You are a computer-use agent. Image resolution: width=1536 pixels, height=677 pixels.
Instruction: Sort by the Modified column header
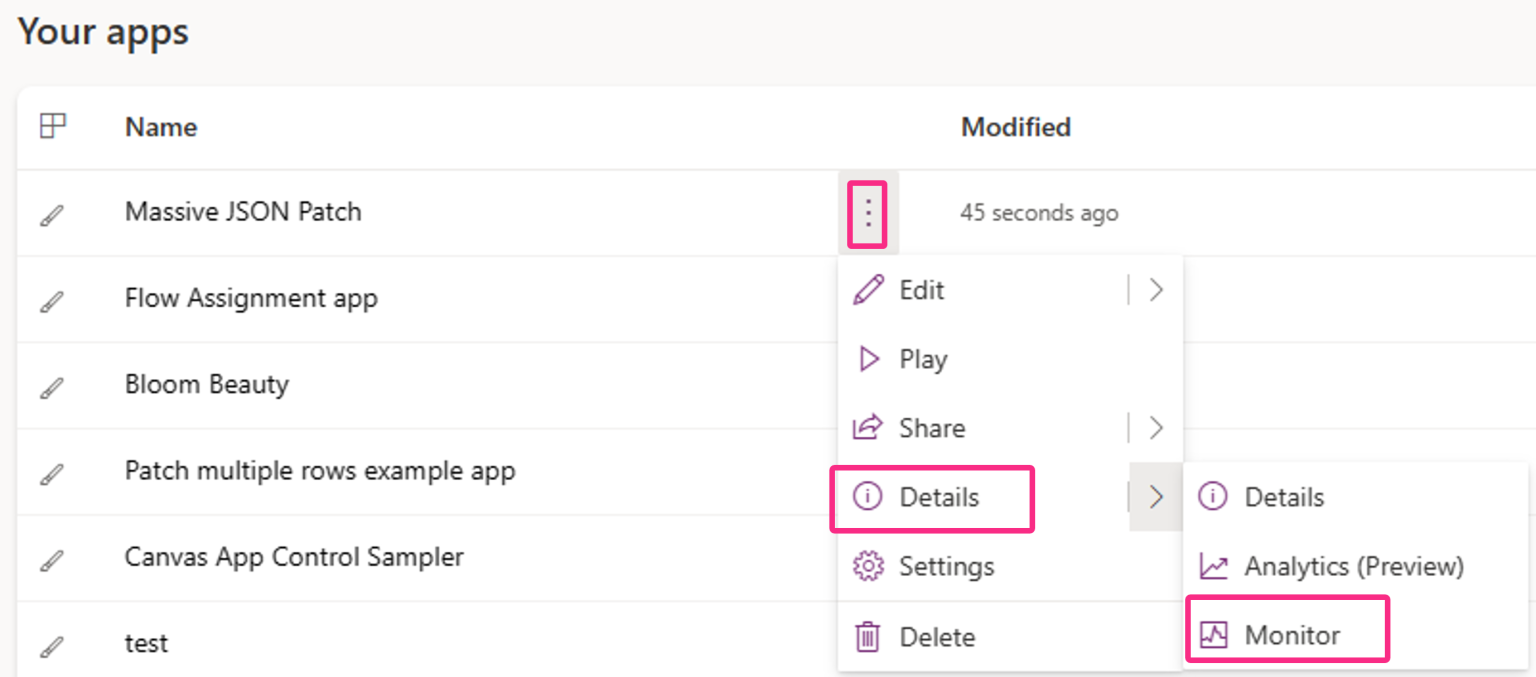[x=1016, y=126]
